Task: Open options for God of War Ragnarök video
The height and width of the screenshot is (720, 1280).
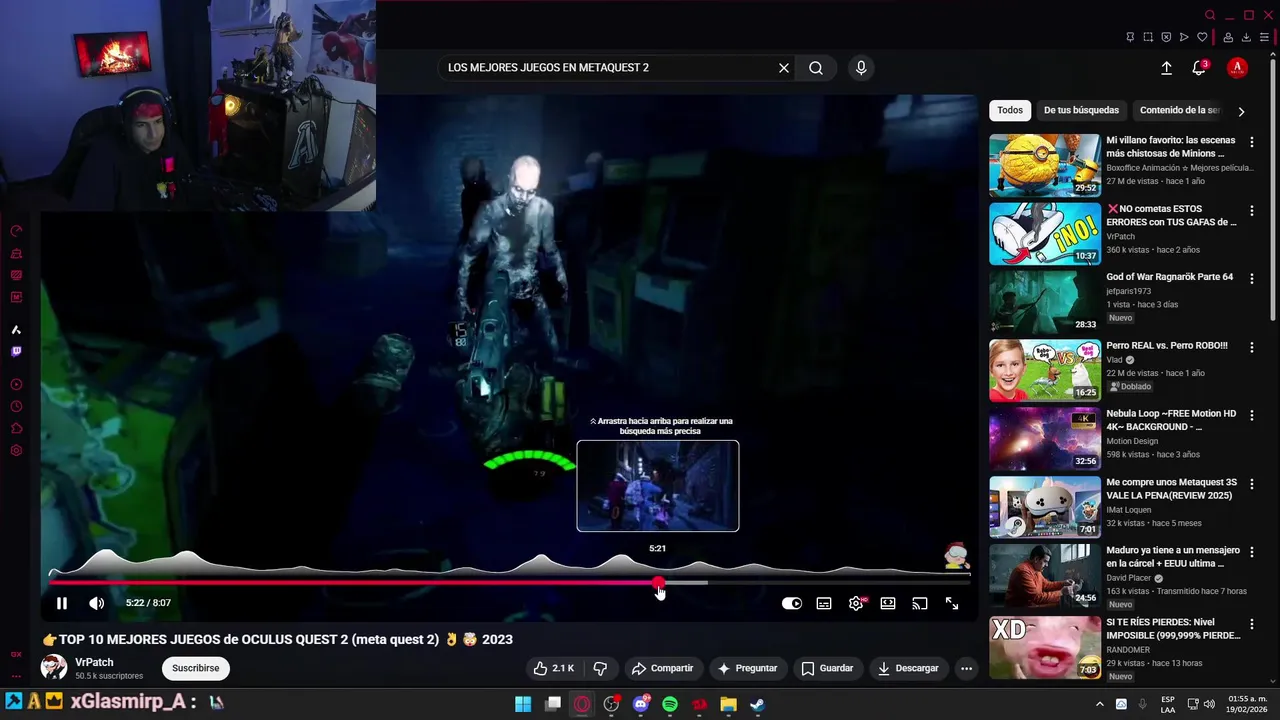Action: point(1251,279)
